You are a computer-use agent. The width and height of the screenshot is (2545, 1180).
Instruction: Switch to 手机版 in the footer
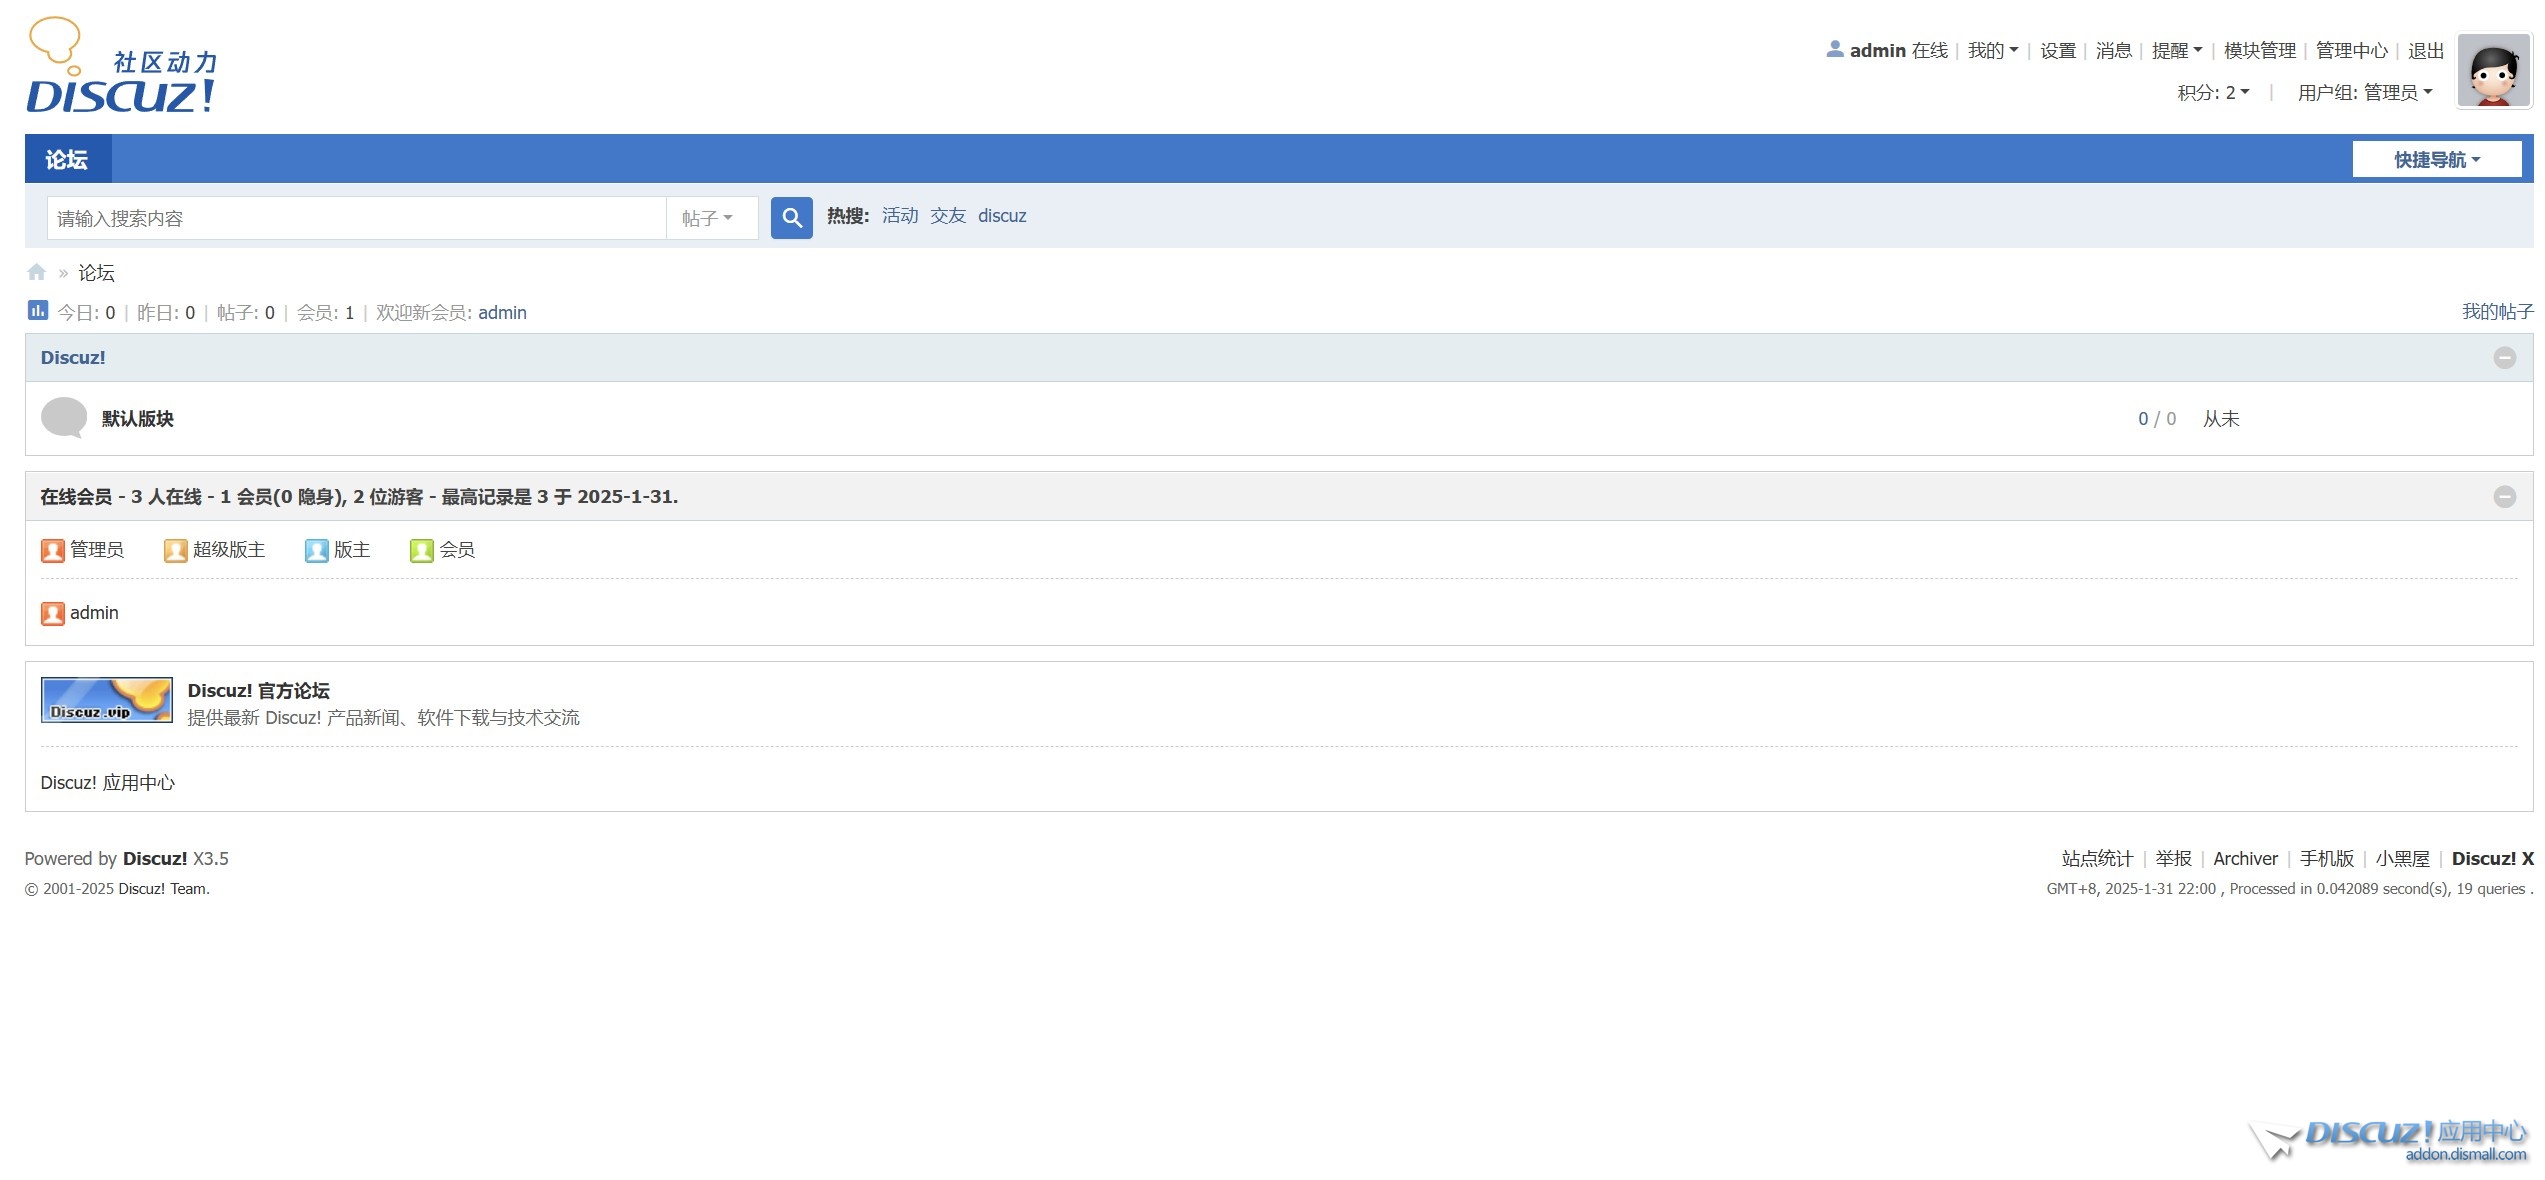pyautogui.click(x=2327, y=859)
